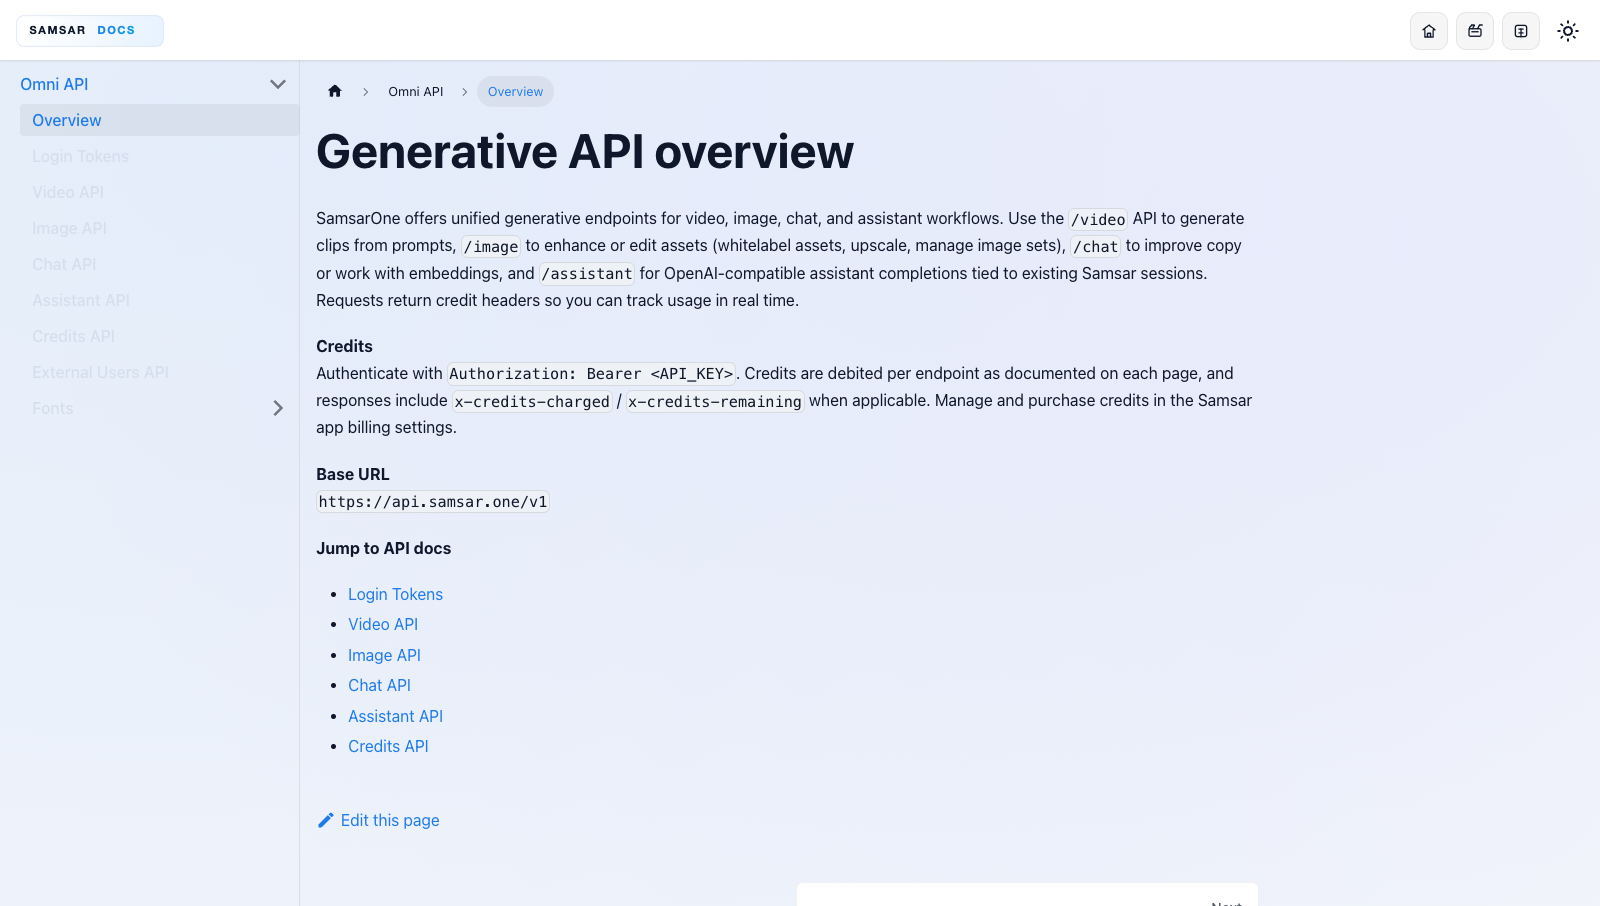
Task: Collapse the Omni API sidebar section
Action: coord(277,84)
